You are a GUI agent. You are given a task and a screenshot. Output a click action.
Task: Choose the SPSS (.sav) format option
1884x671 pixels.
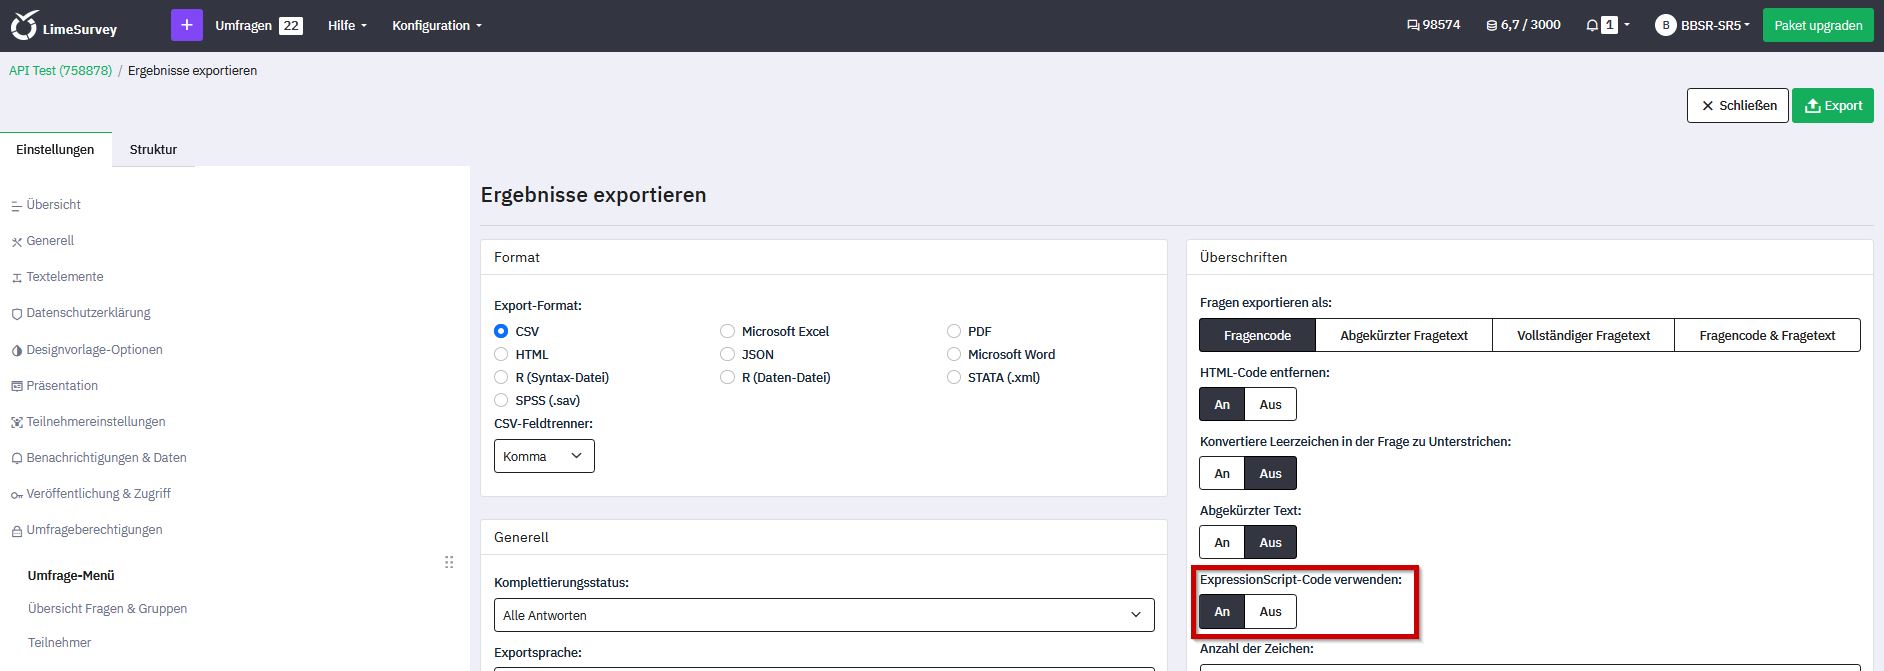coord(502,401)
